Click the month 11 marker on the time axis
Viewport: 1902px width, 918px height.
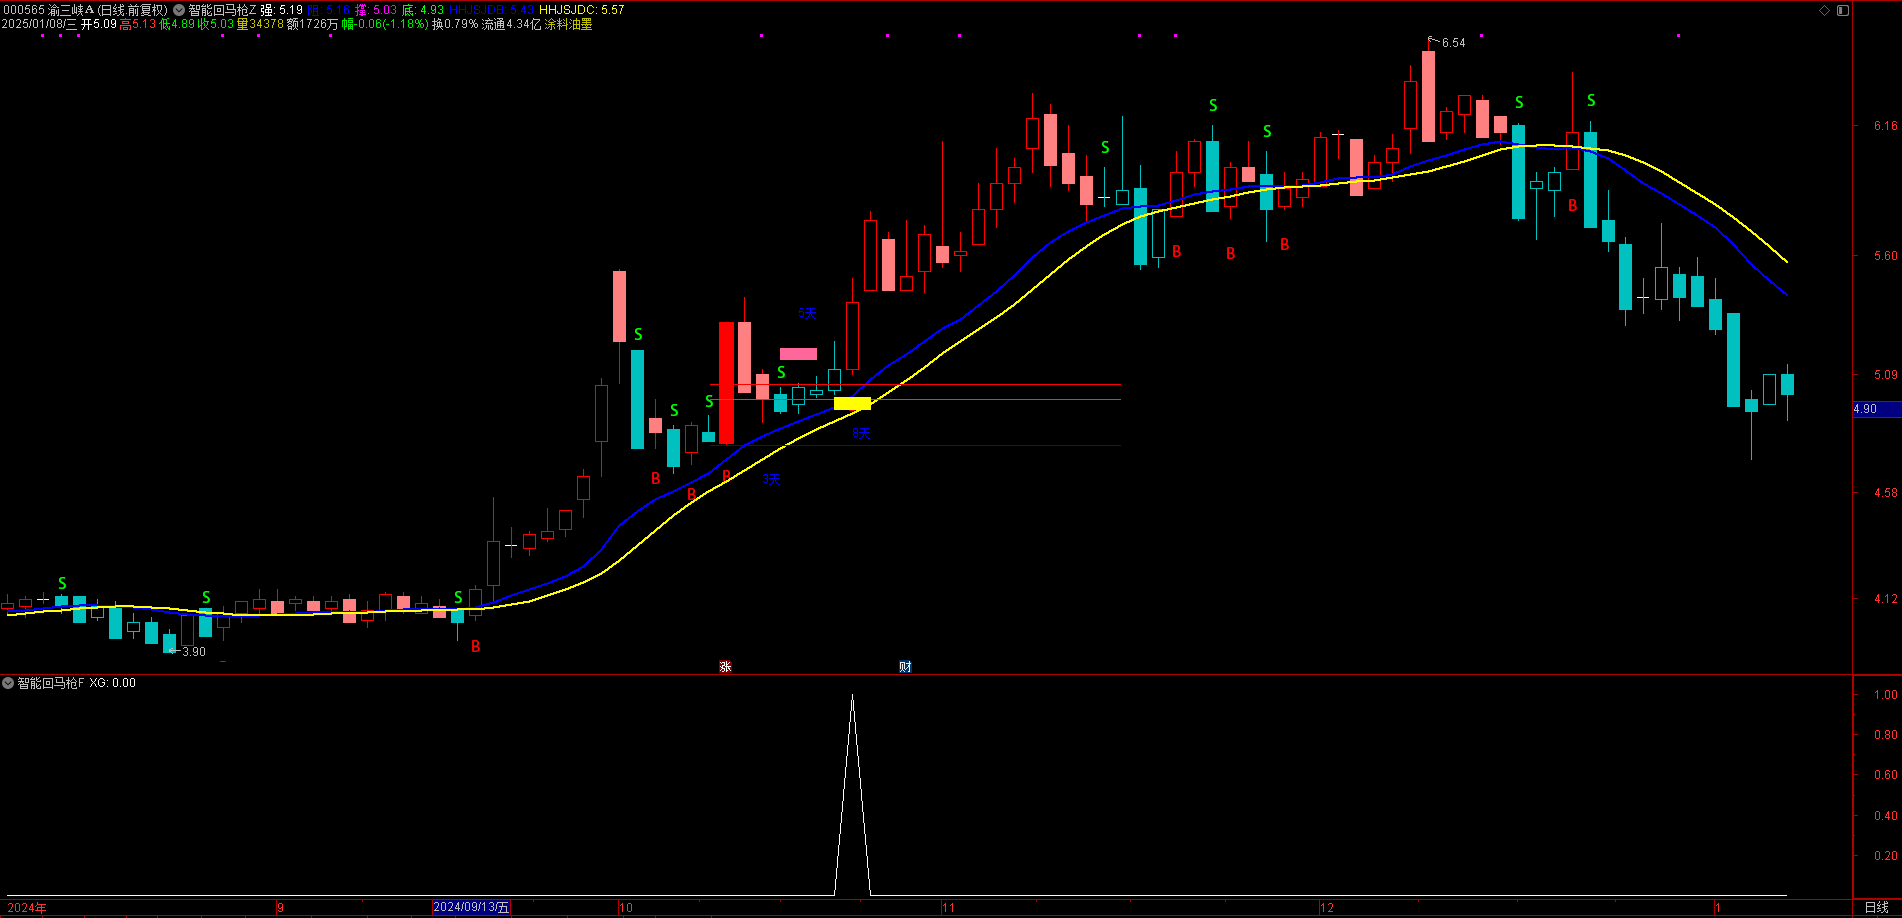948,907
